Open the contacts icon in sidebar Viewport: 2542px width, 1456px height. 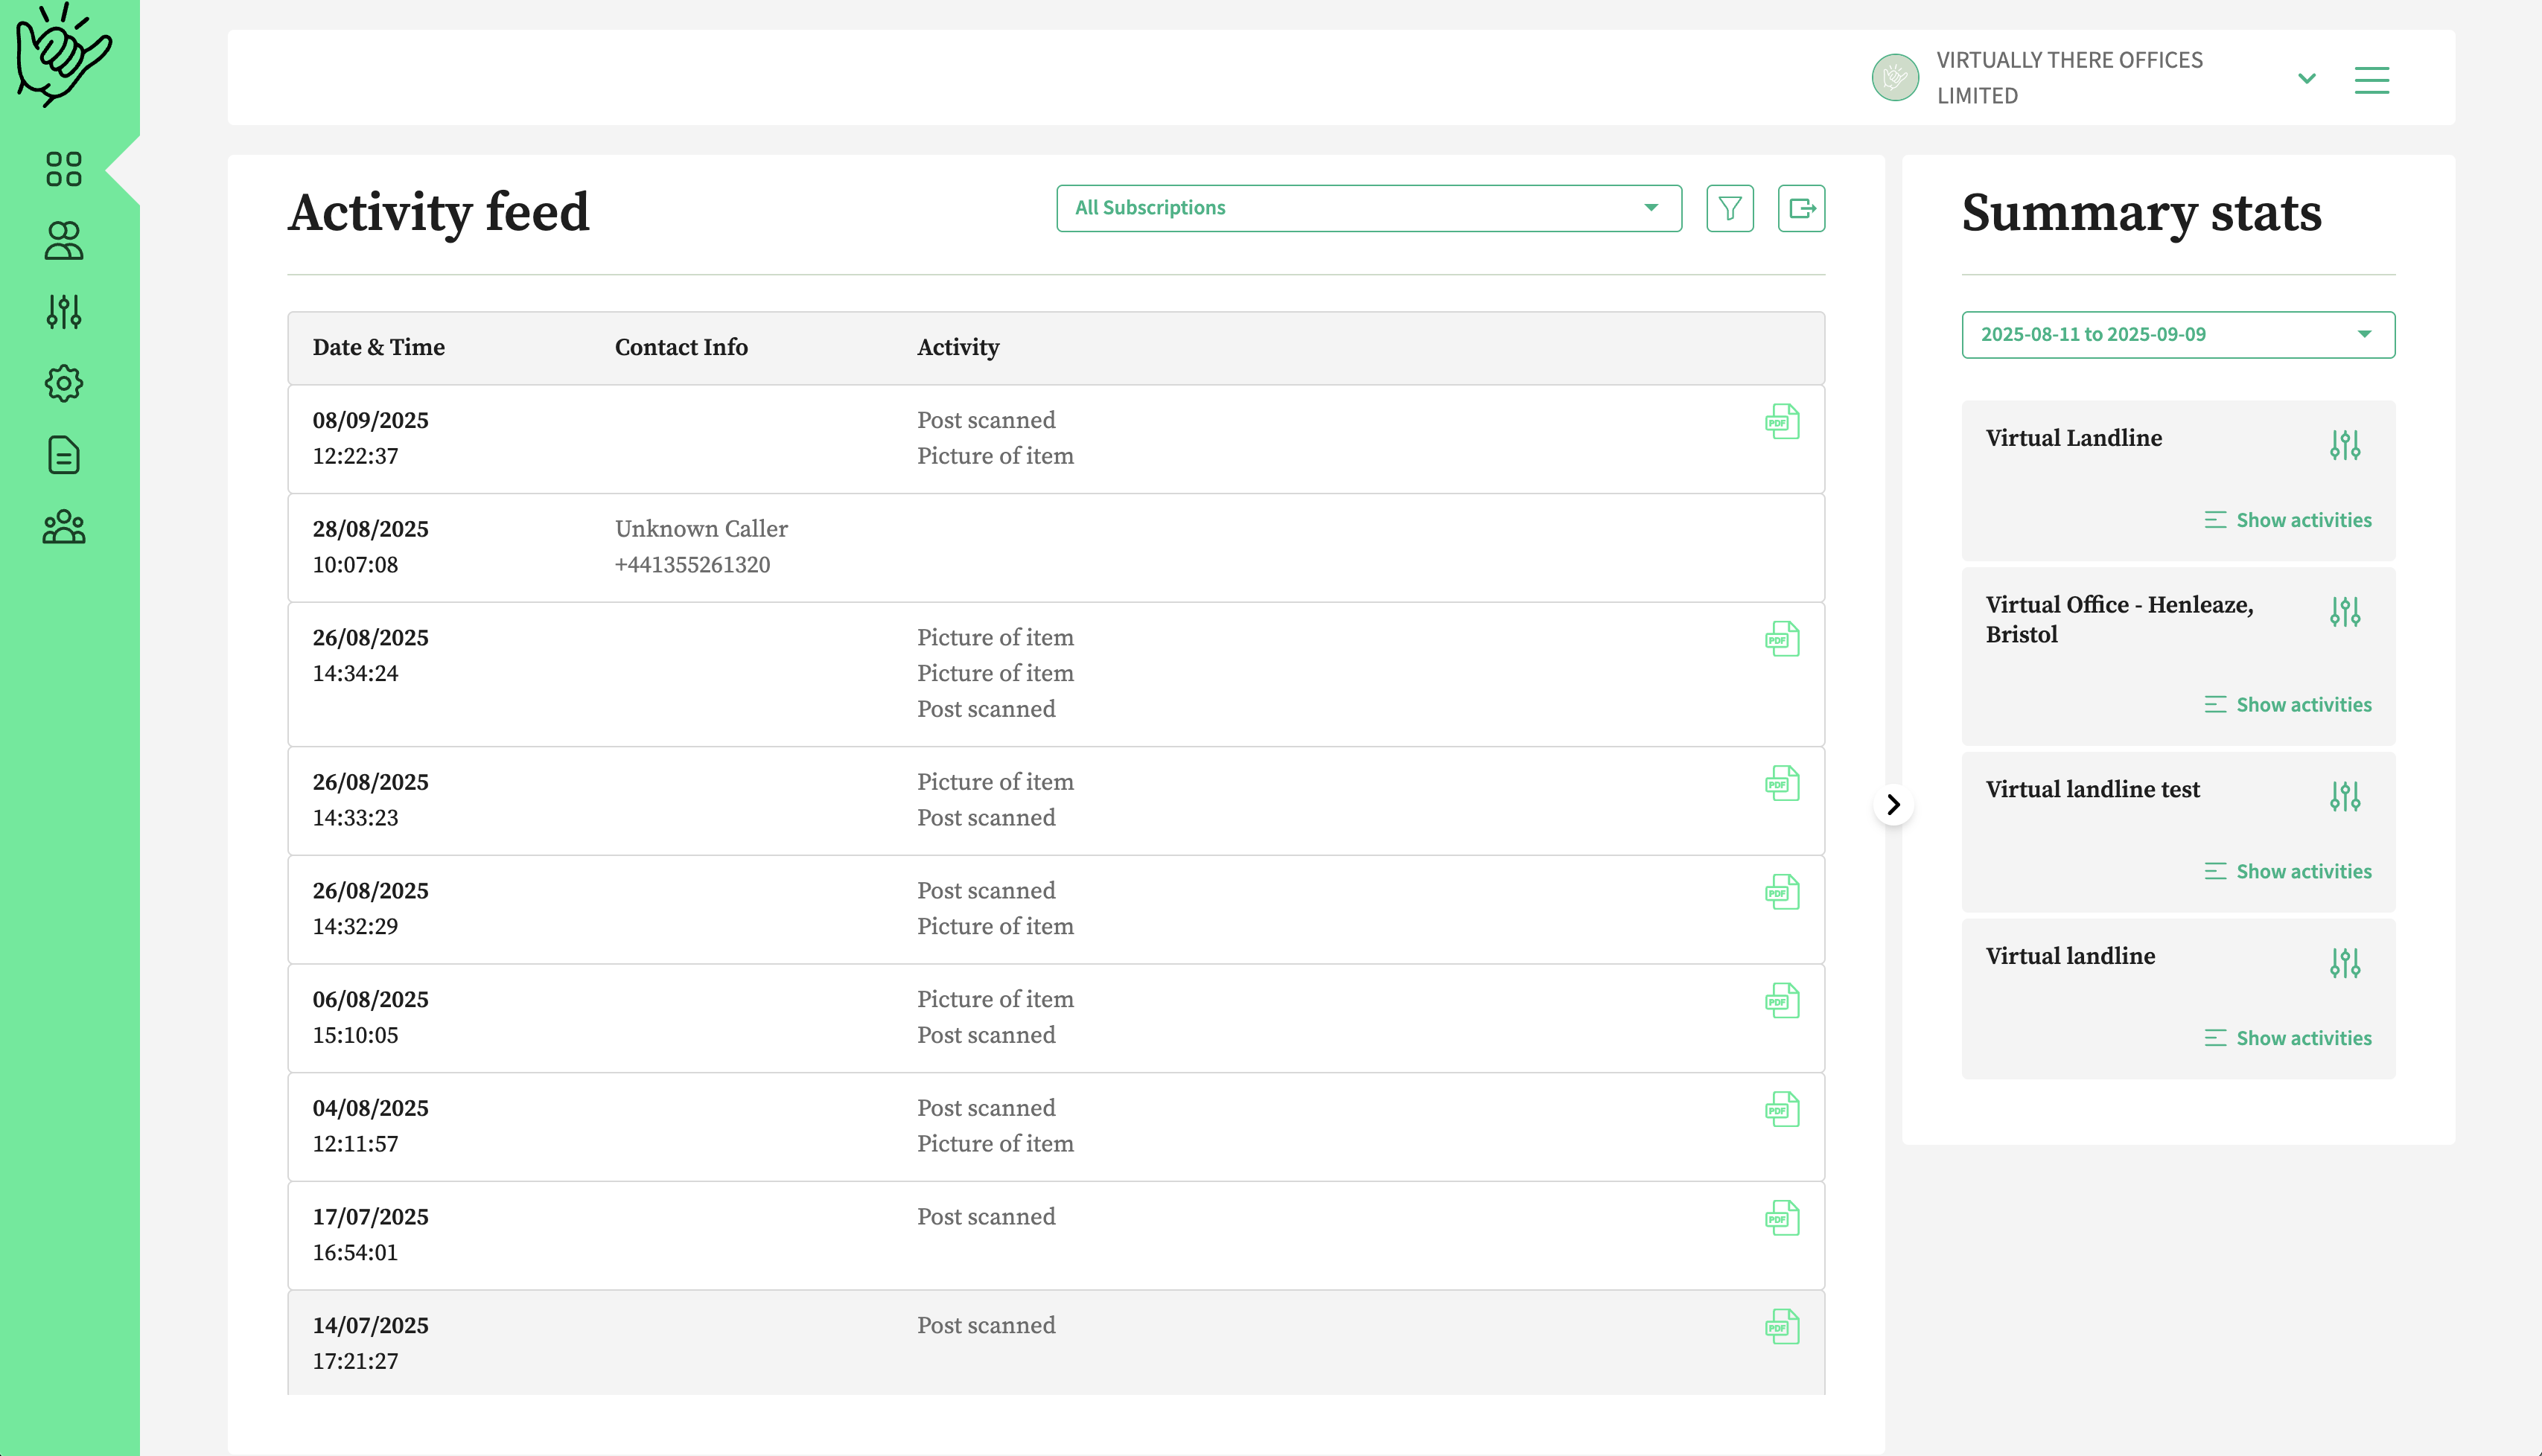(x=63, y=241)
